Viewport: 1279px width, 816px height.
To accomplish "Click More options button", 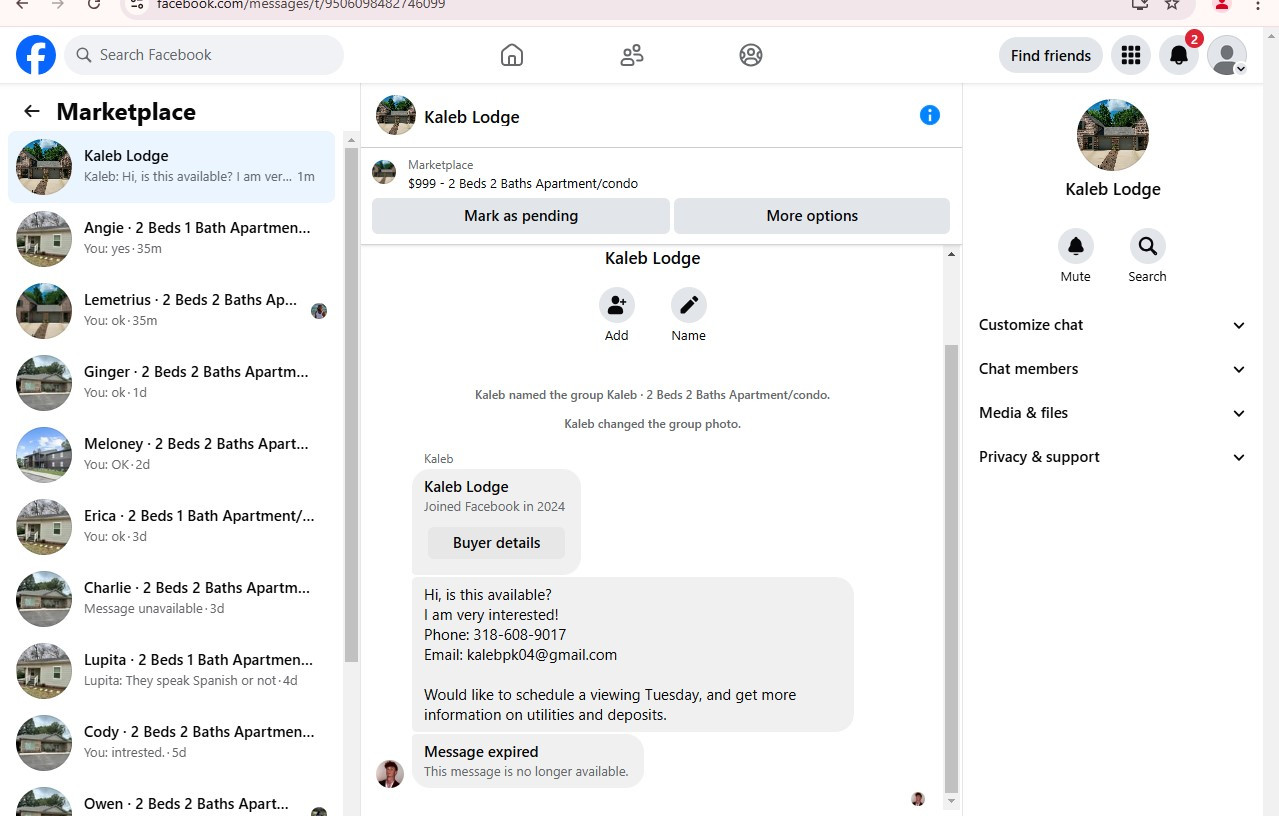I will 812,216.
